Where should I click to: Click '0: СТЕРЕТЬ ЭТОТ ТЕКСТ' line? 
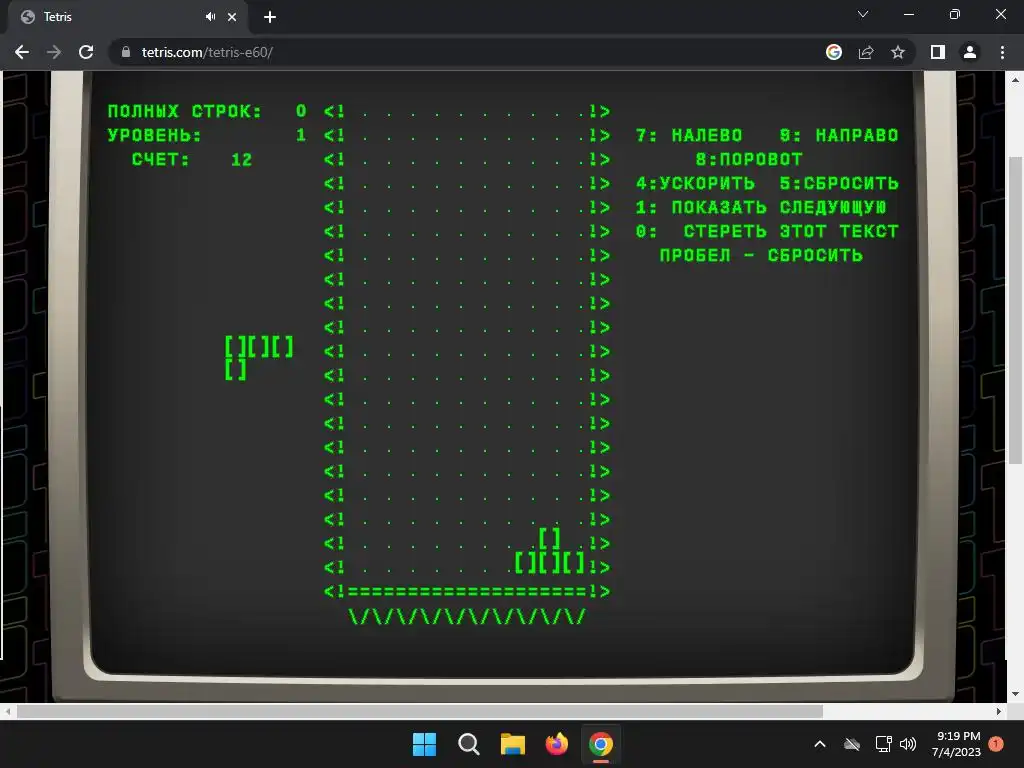point(767,231)
